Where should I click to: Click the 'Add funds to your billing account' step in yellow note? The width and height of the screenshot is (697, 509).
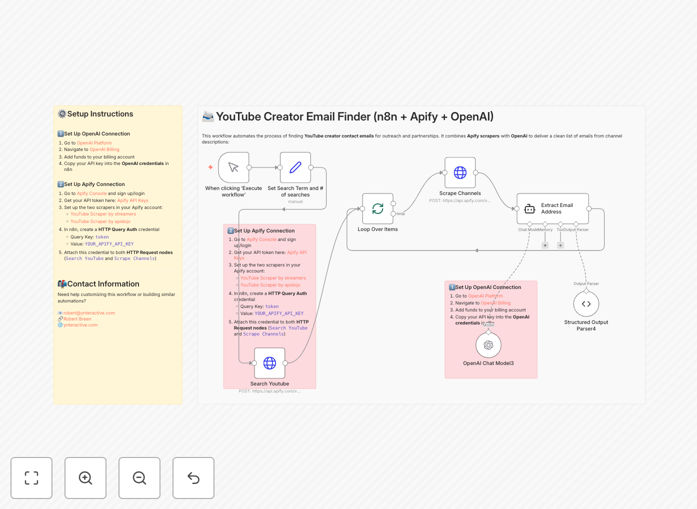99,157
